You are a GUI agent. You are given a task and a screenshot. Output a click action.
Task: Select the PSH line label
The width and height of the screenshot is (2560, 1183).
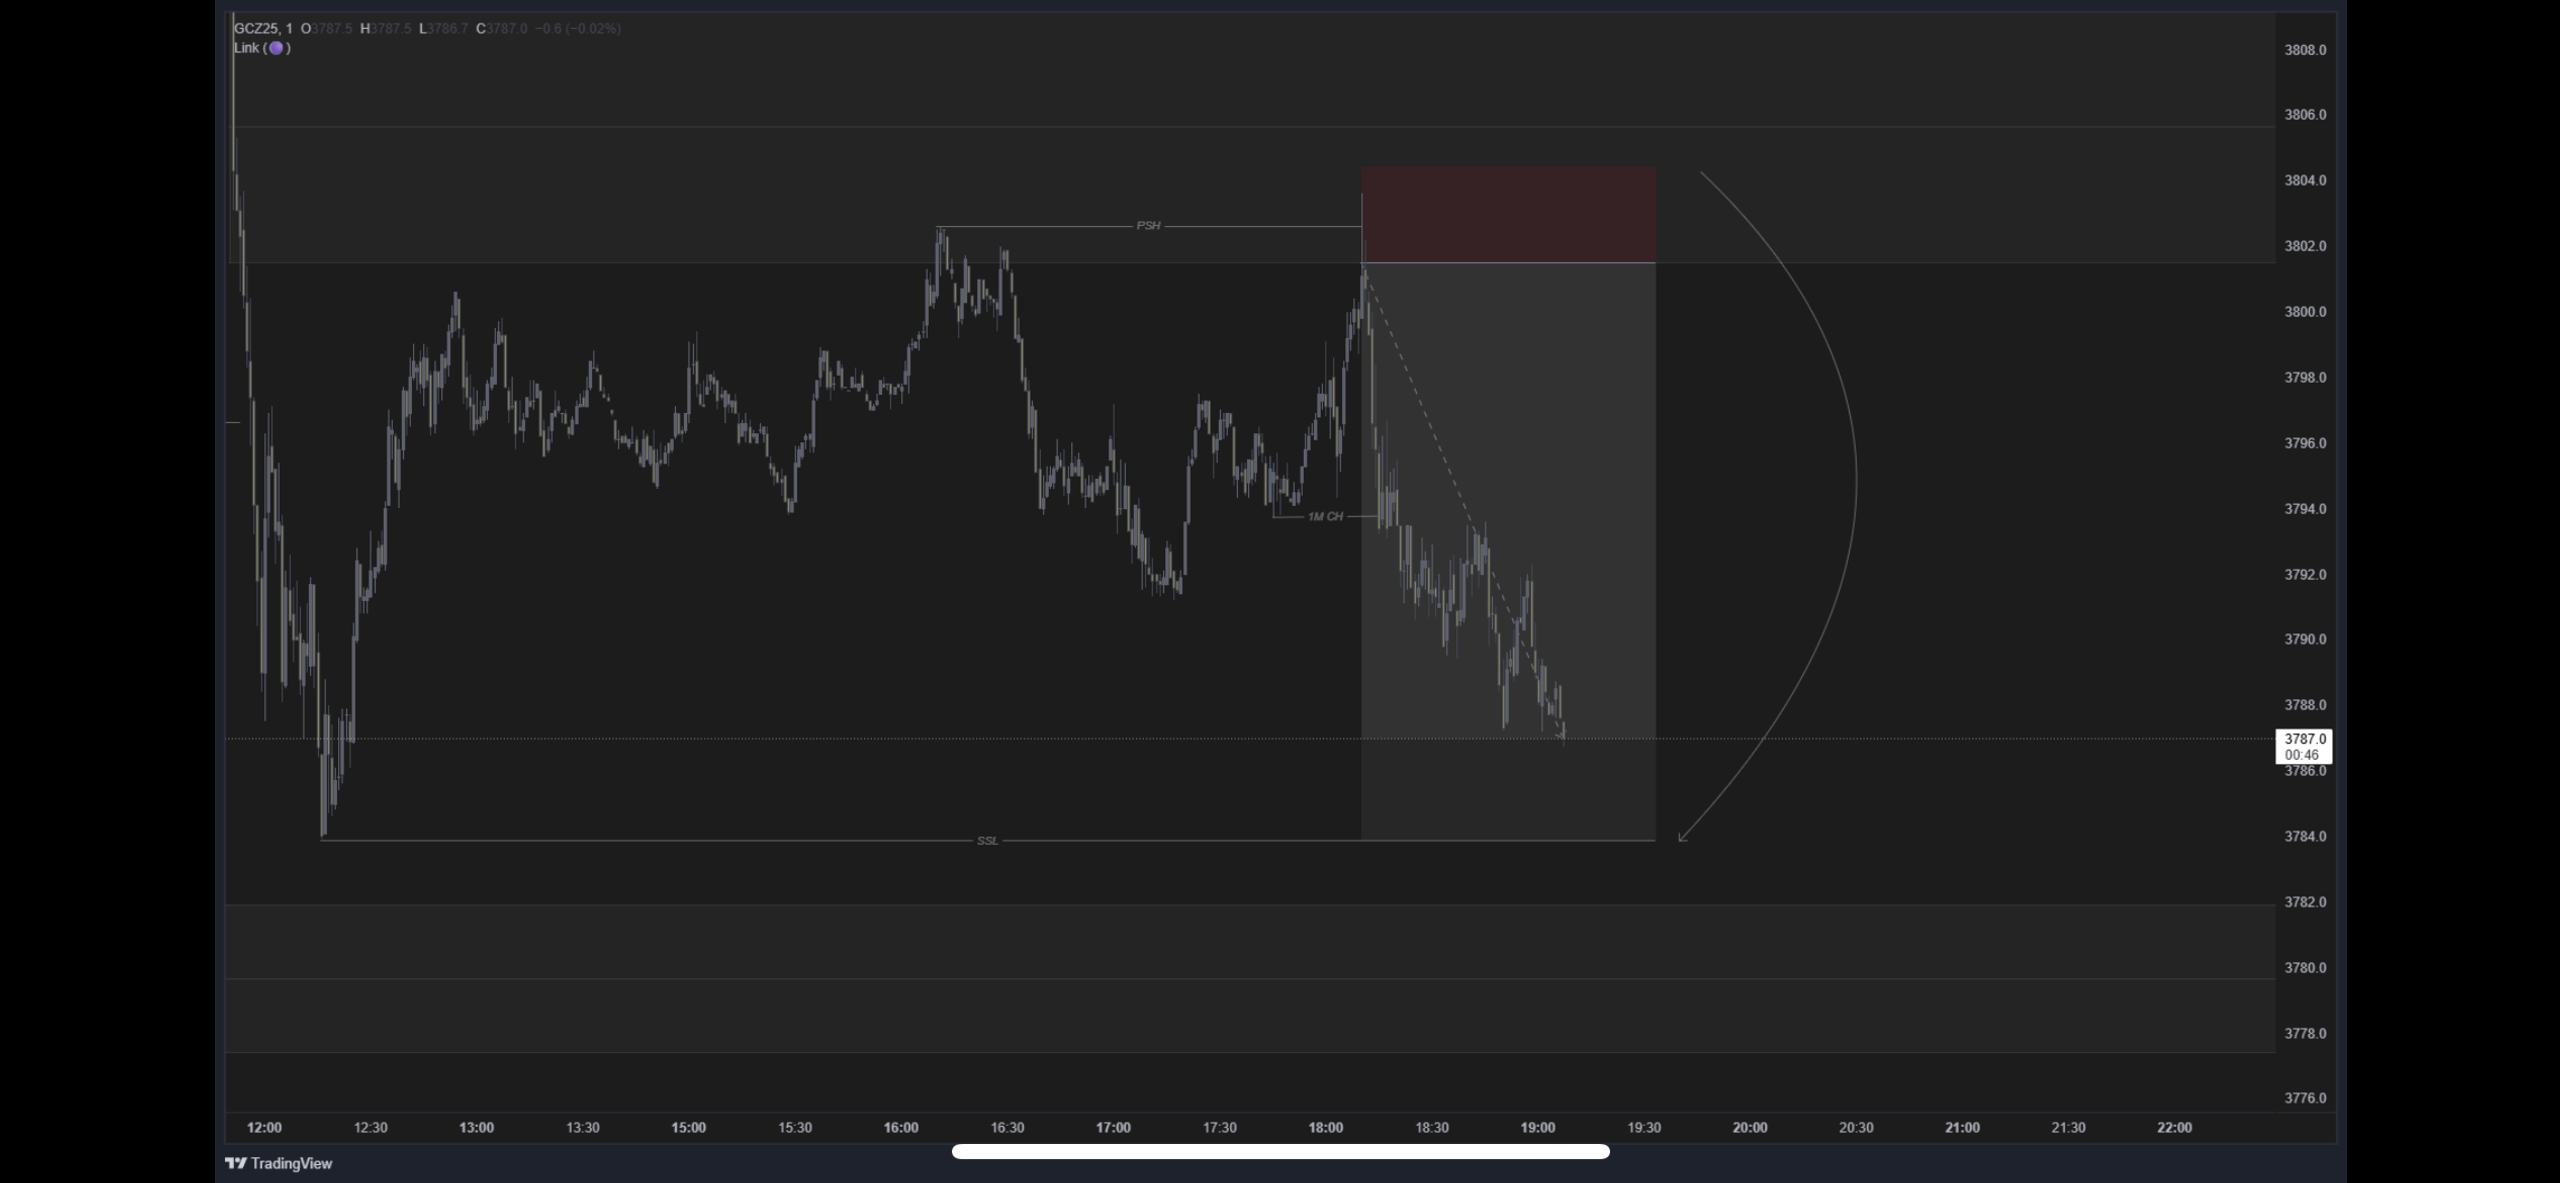tap(1148, 226)
